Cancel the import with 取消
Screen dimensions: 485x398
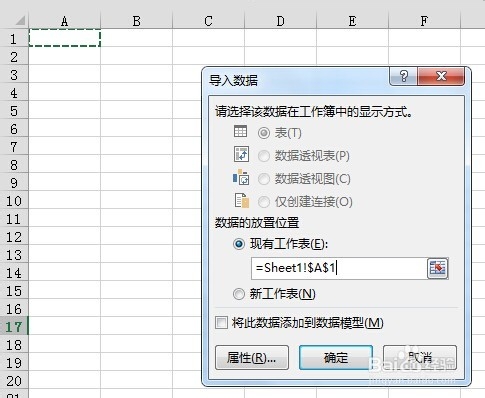[x=420, y=357]
